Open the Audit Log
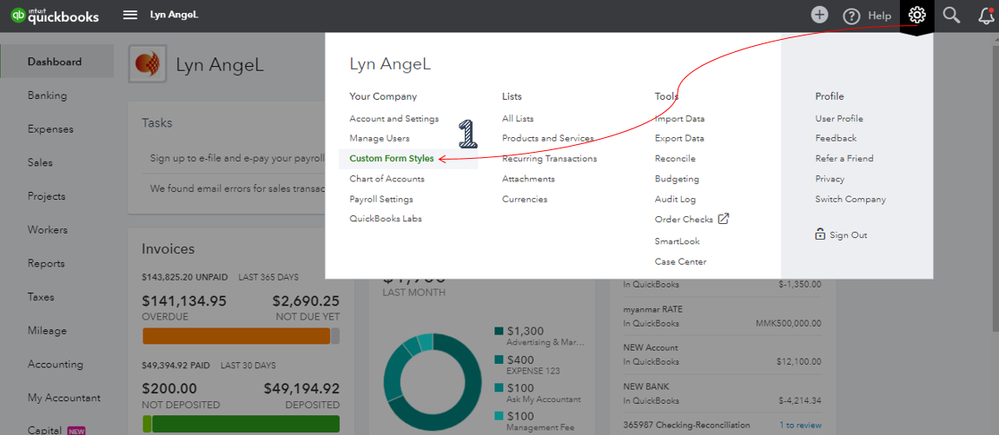This screenshot has width=999, height=435. click(675, 199)
